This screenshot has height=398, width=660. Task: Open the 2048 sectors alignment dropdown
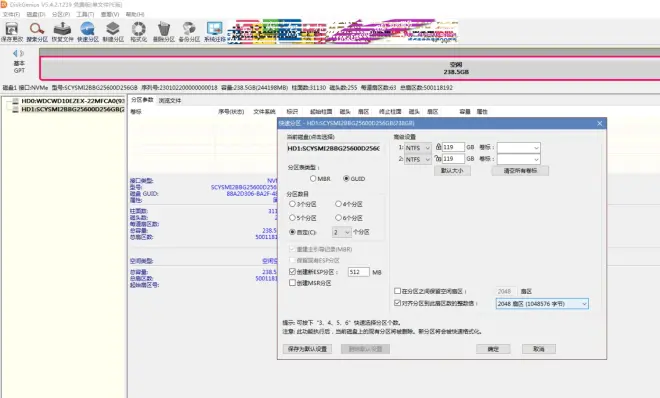click(542, 304)
